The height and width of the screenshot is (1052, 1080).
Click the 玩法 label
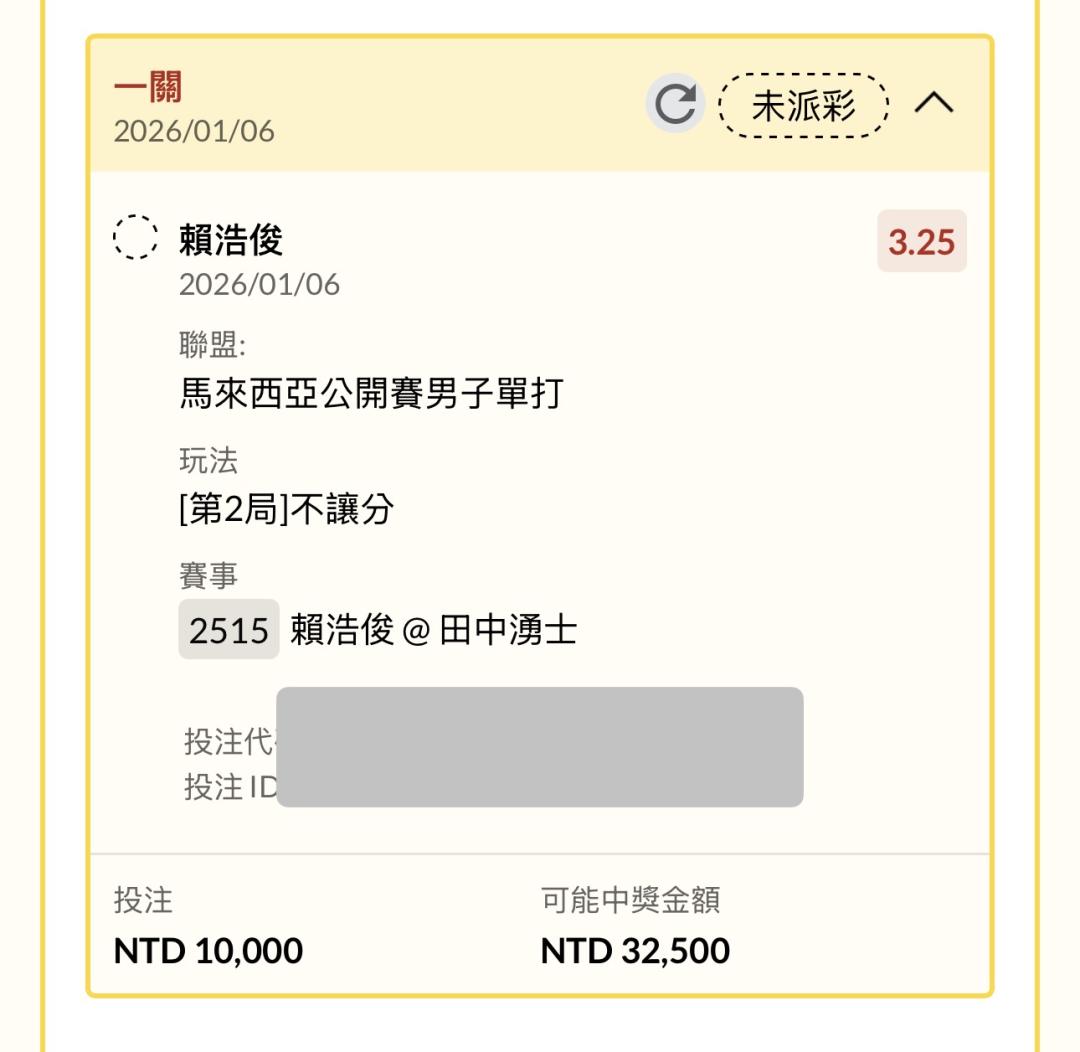pos(208,461)
